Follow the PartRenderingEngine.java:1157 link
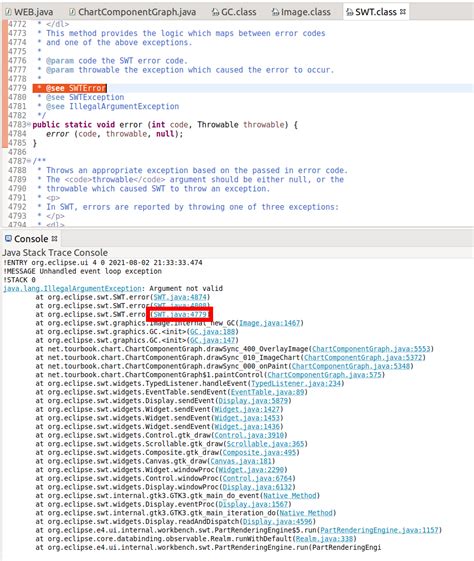474x561 pixels. pyautogui.click(x=379, y=530)
